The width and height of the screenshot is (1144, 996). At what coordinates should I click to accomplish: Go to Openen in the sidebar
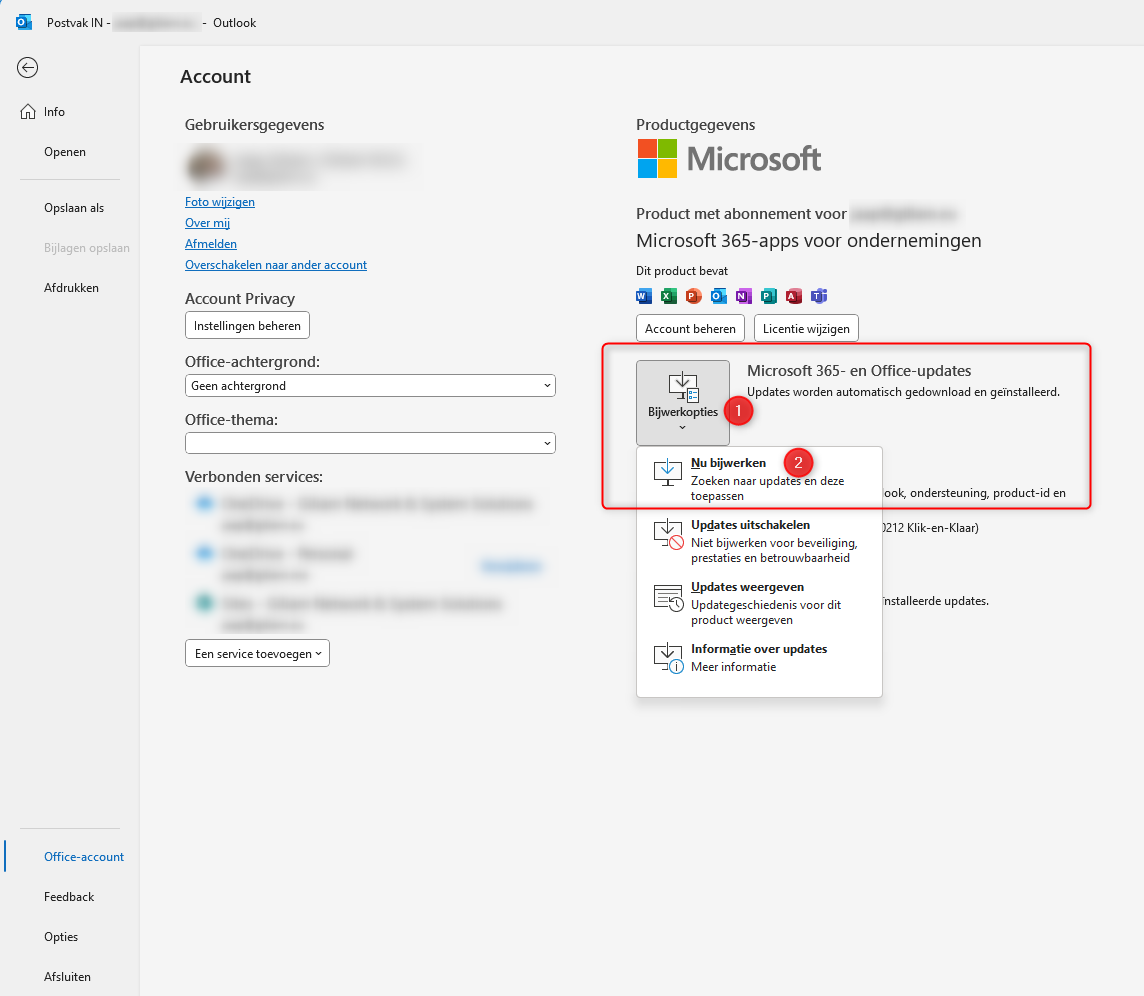pyautogui.click(x=65, y=152)
